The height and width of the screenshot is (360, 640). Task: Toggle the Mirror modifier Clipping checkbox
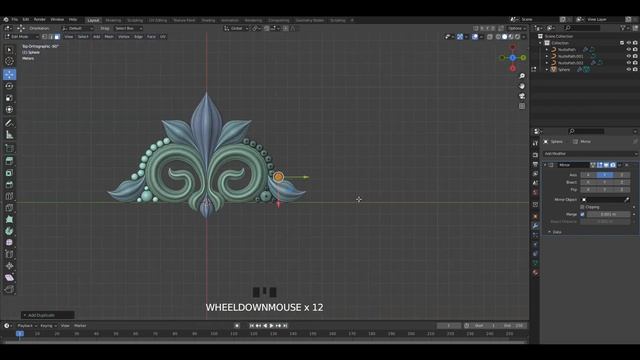point(582,207)
